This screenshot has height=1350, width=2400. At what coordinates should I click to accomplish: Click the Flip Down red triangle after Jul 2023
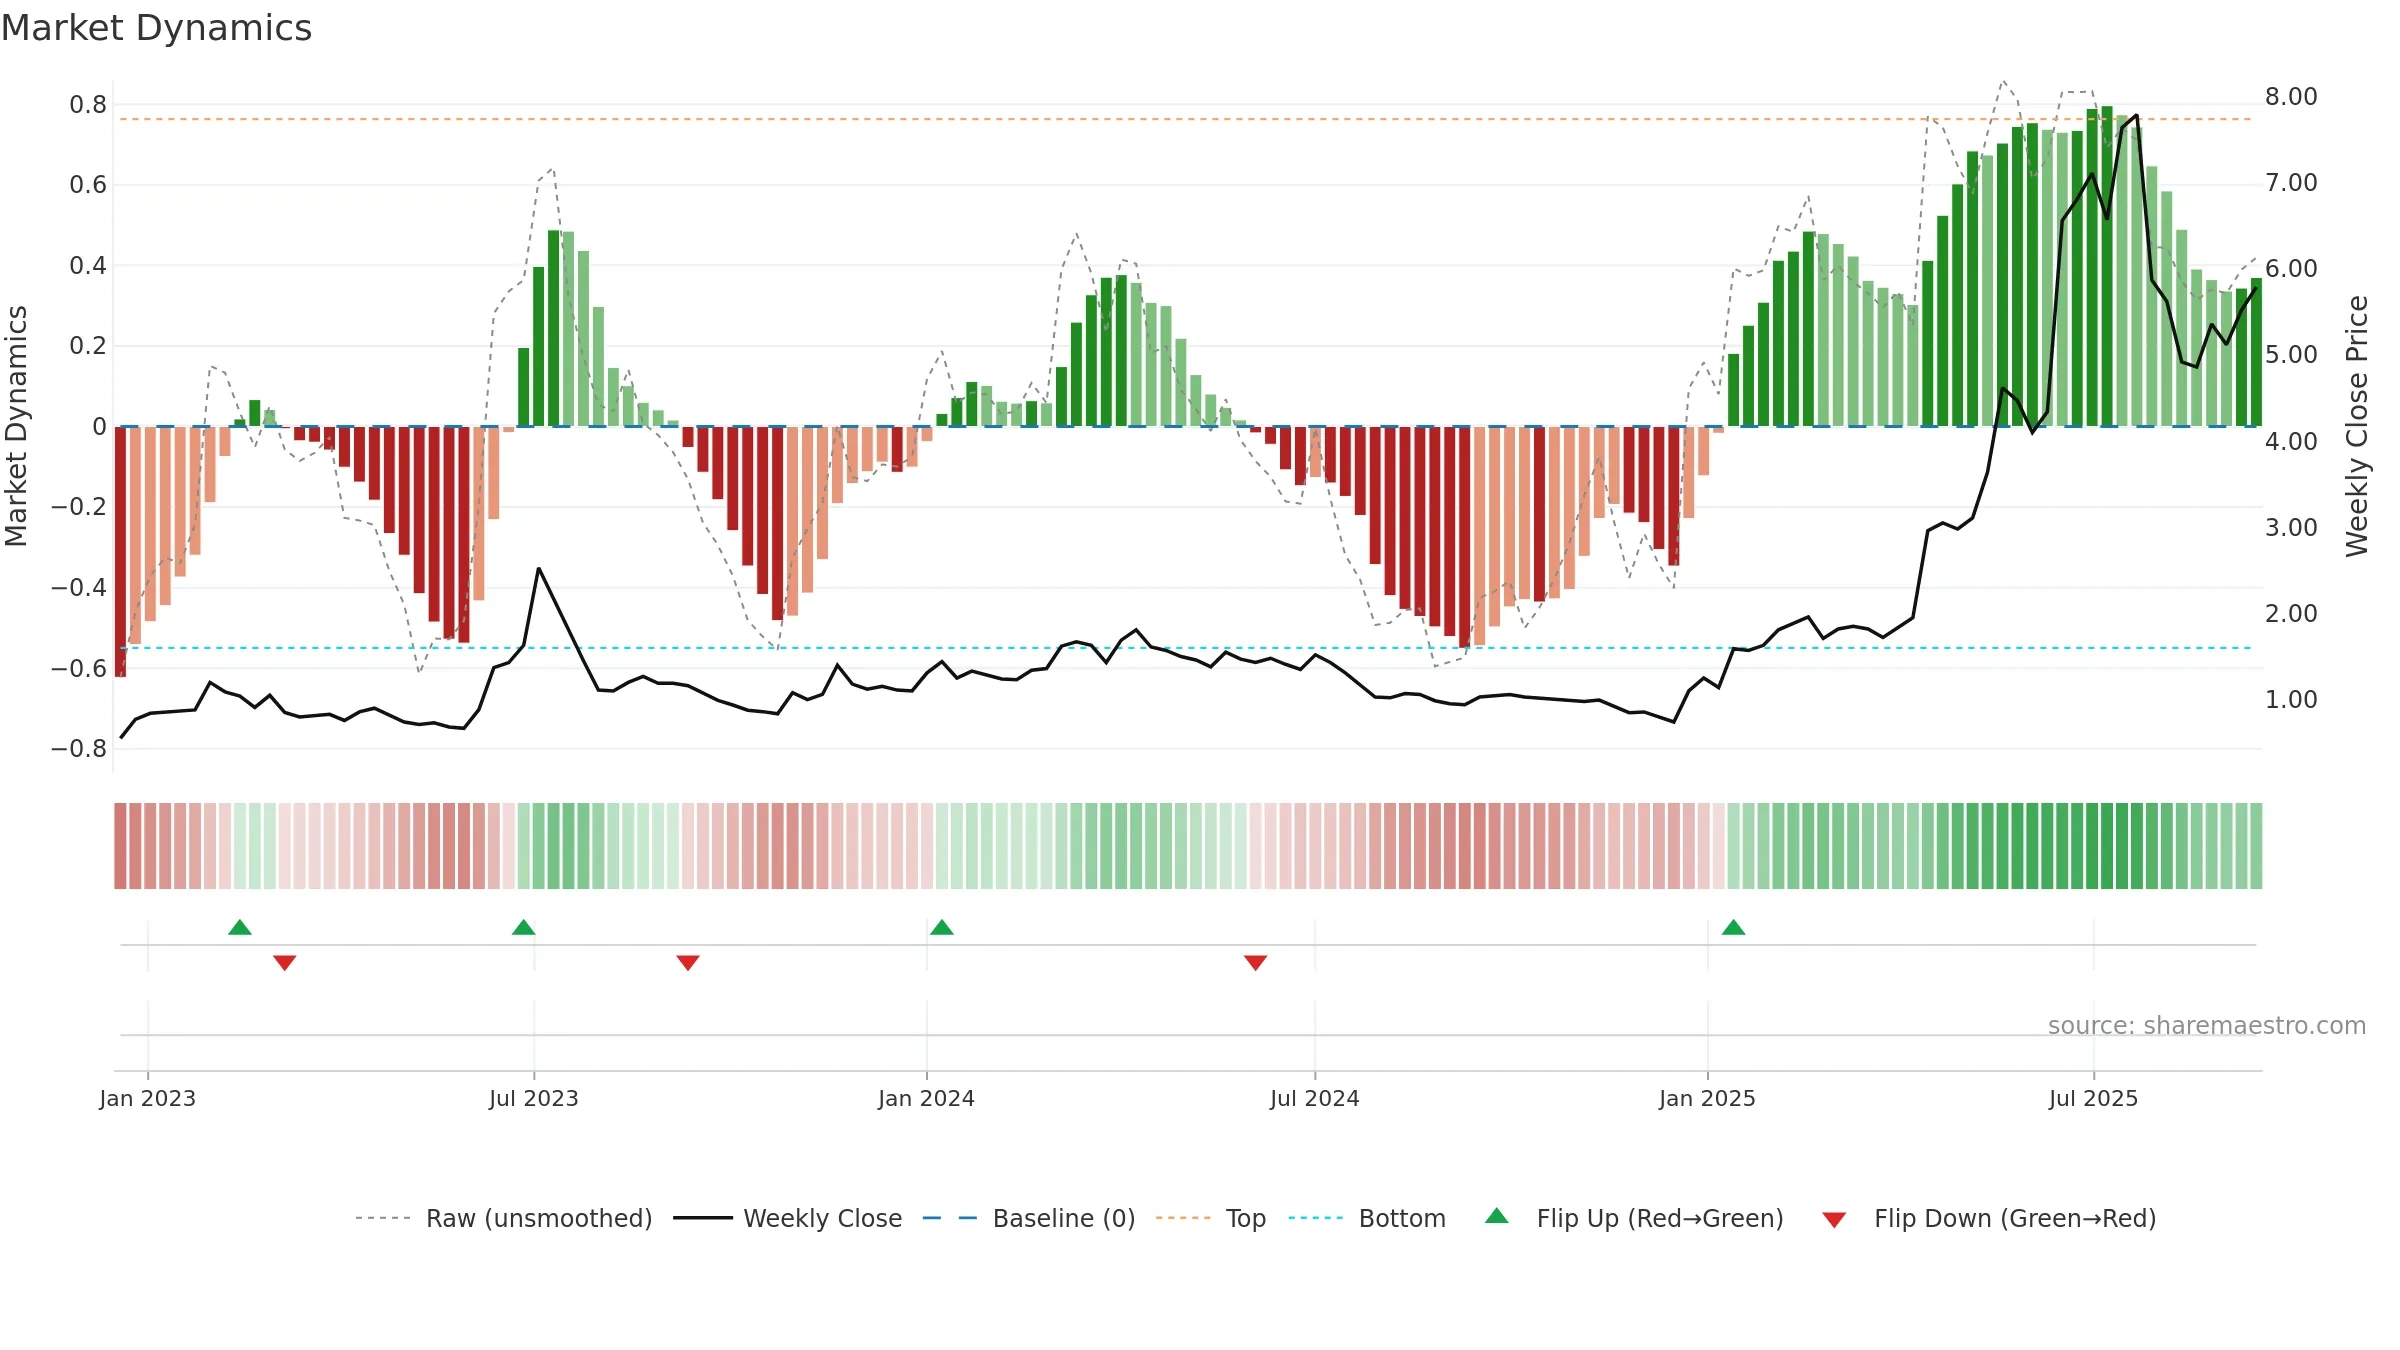coord(687,963)
